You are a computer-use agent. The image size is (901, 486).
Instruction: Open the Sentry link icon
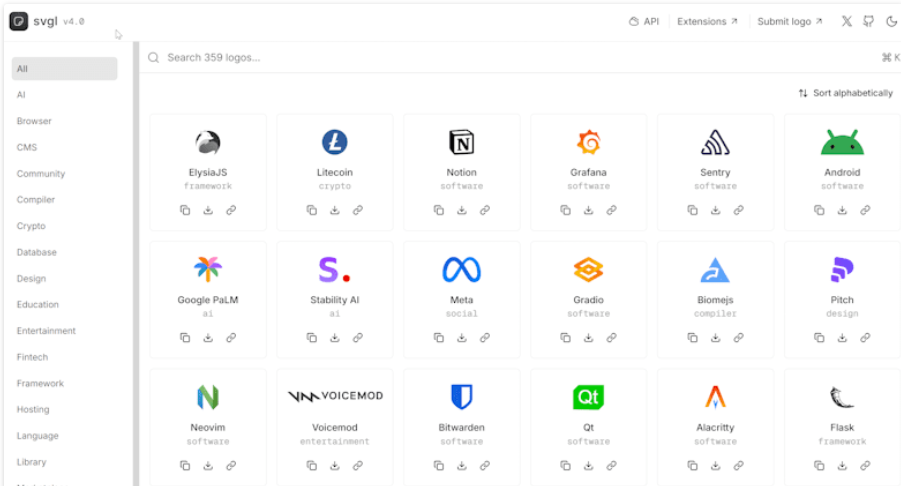coord(738,210)
